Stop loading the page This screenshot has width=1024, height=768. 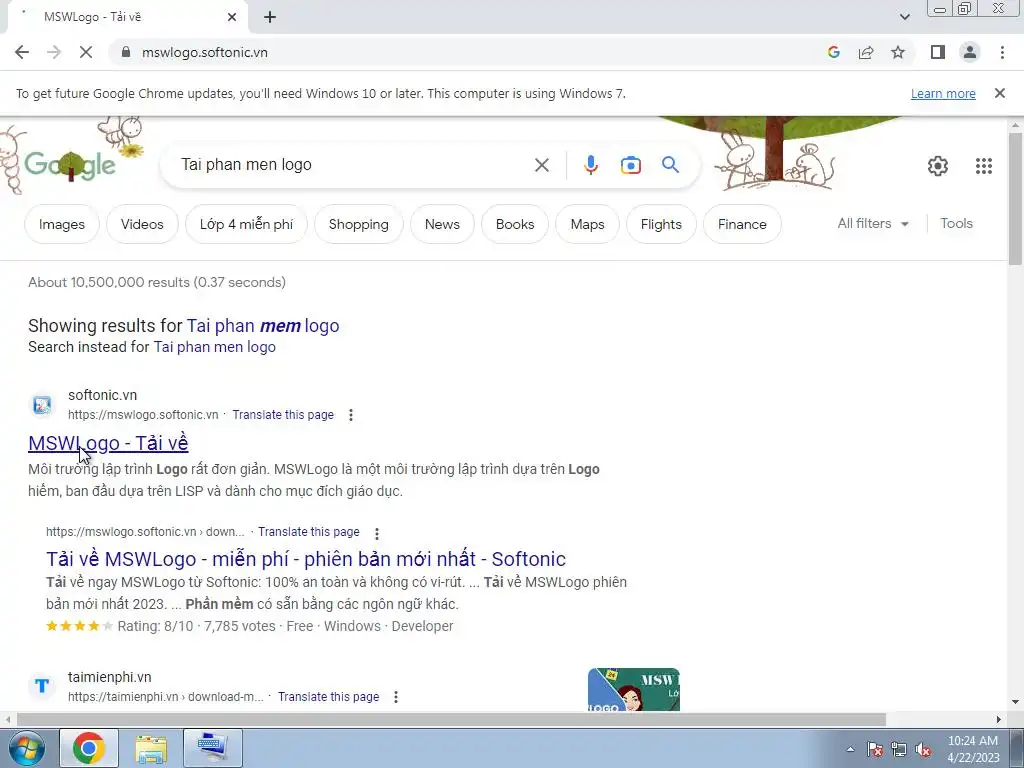tap(86, 52)
